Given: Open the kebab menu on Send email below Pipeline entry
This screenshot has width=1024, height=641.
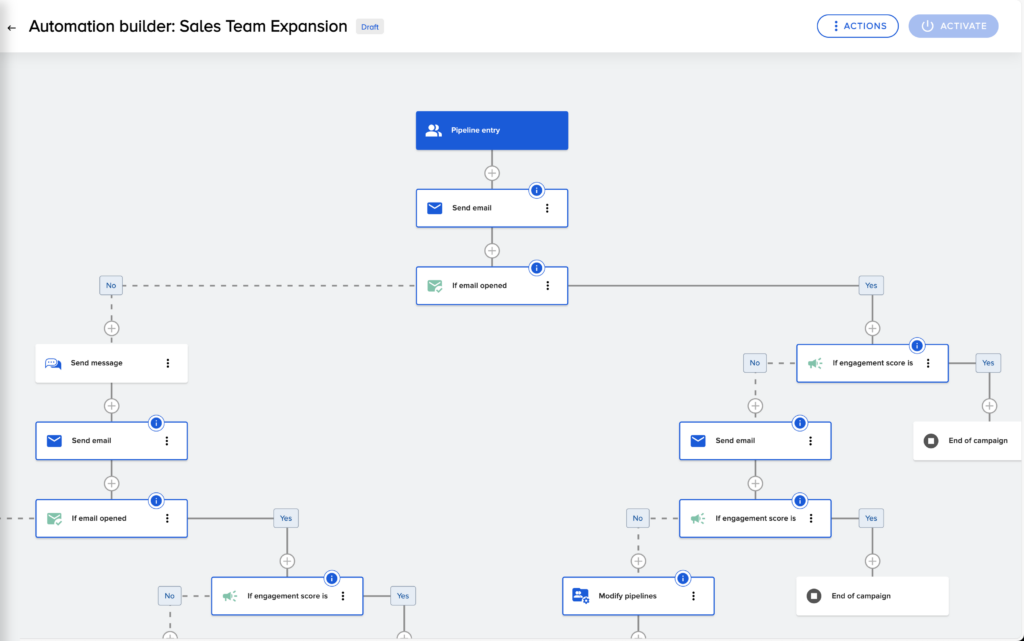Looking at the screenshot, I should [x=547, y=208].
